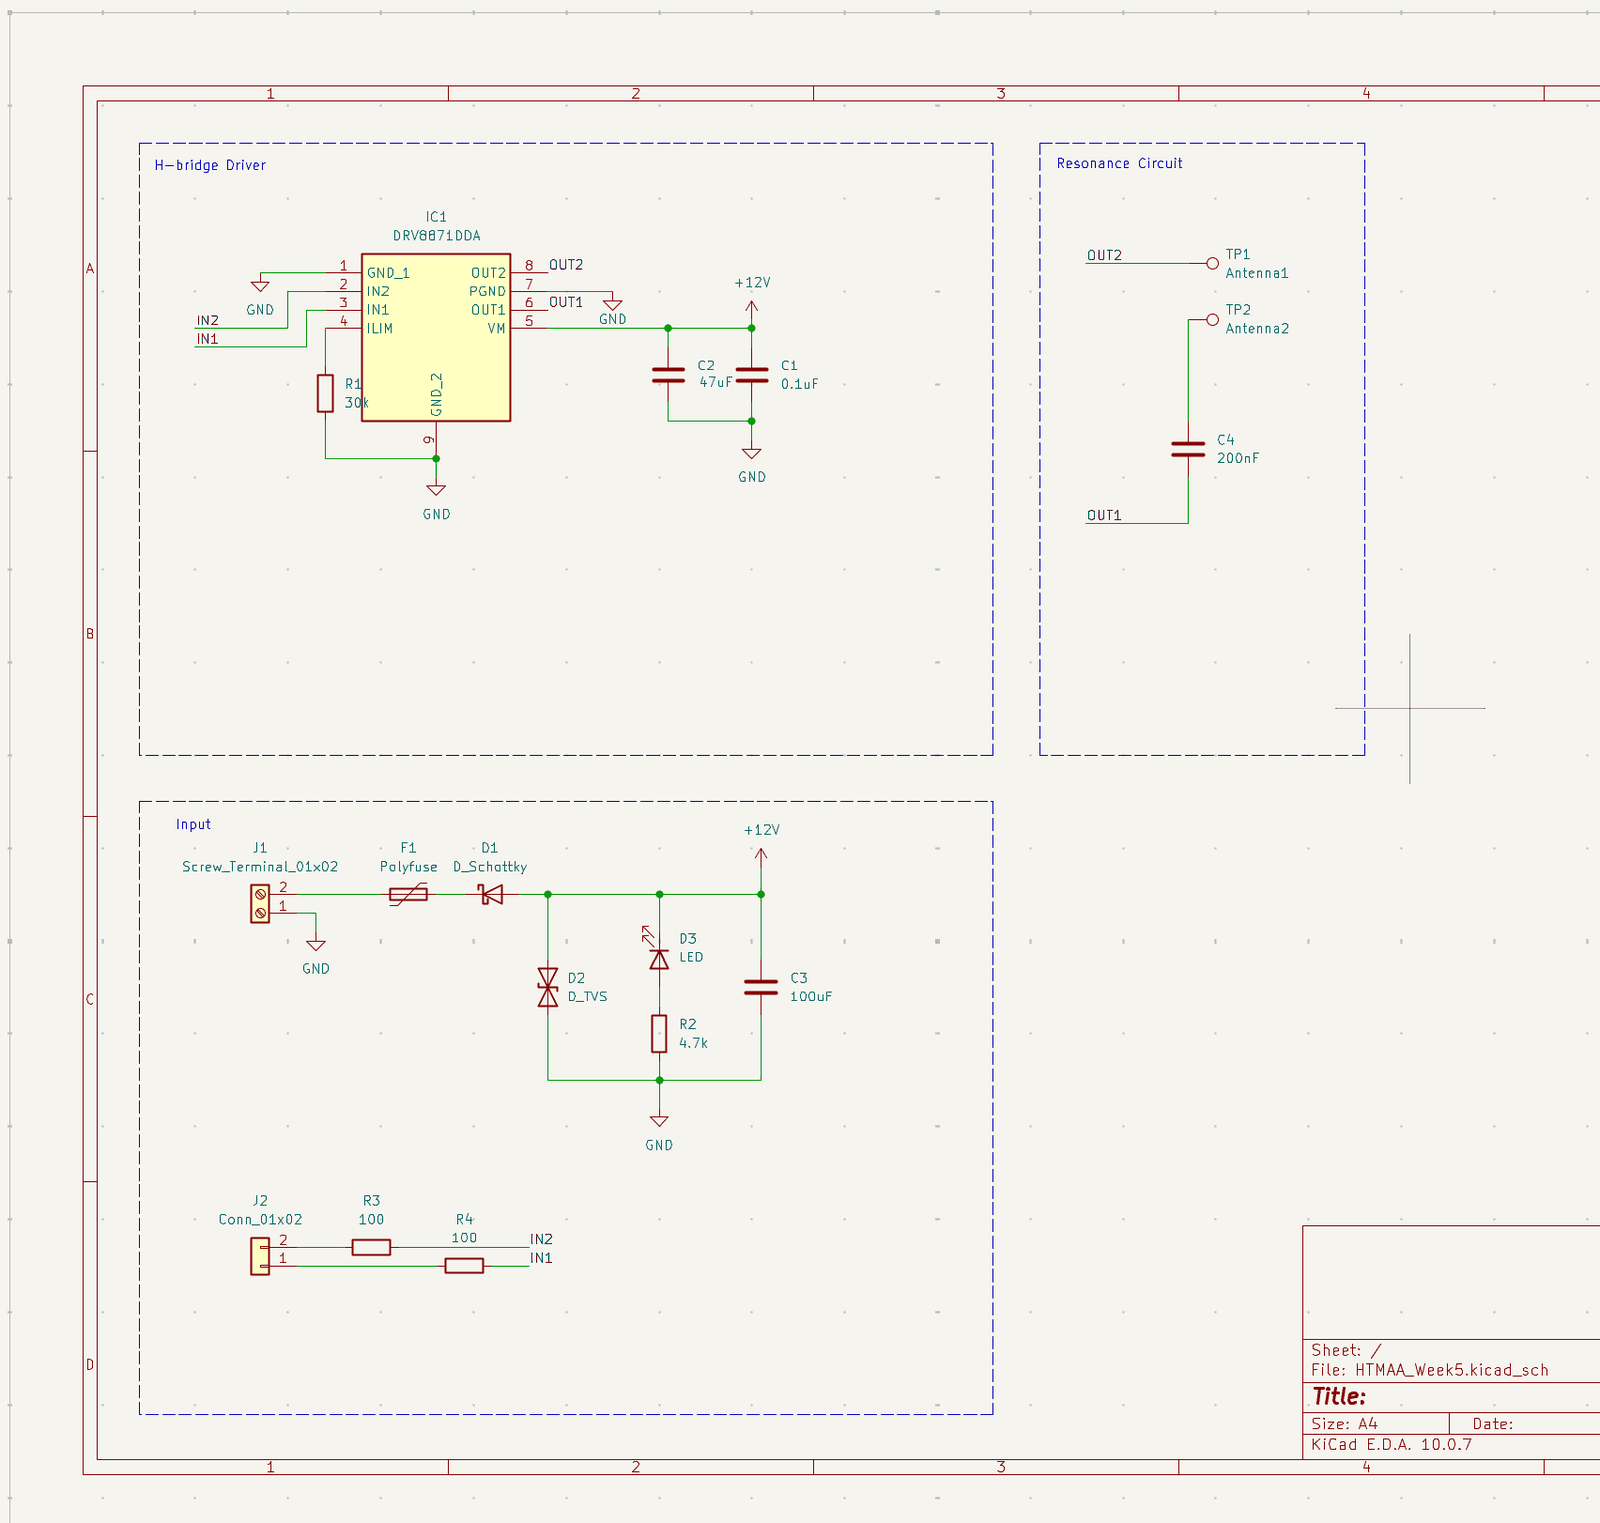Click the '100uF' value text
The image size is (1600, 1523).
tap(811, 997)
